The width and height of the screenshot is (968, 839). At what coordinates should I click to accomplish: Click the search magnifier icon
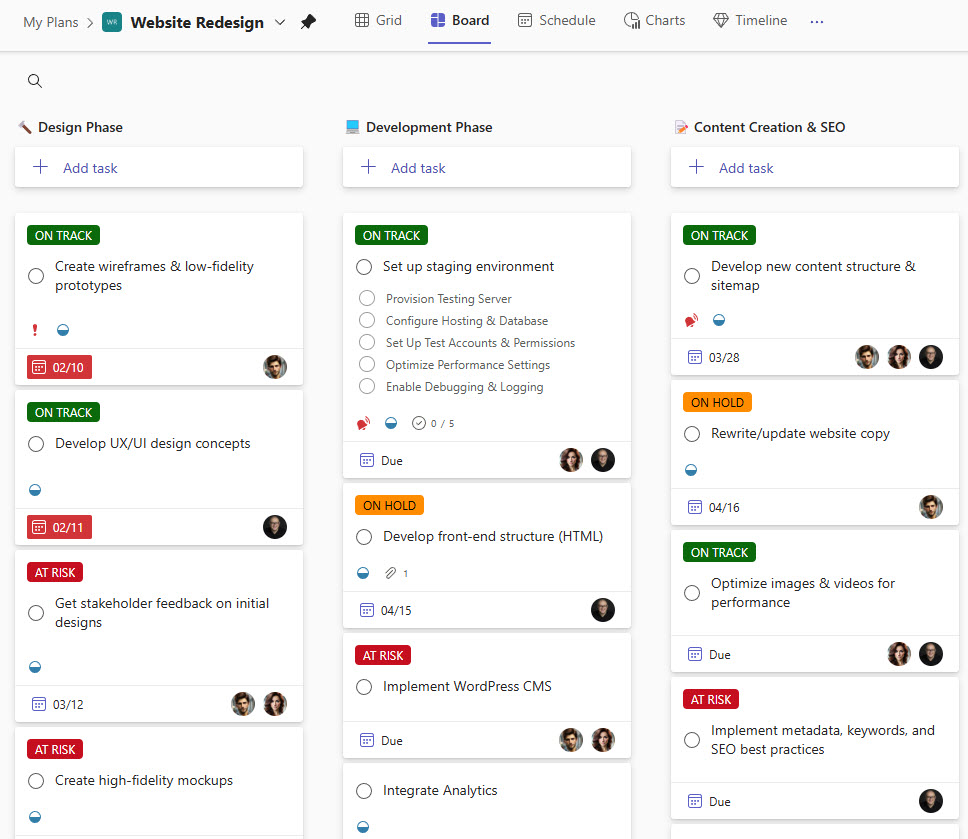coord(35,81)
